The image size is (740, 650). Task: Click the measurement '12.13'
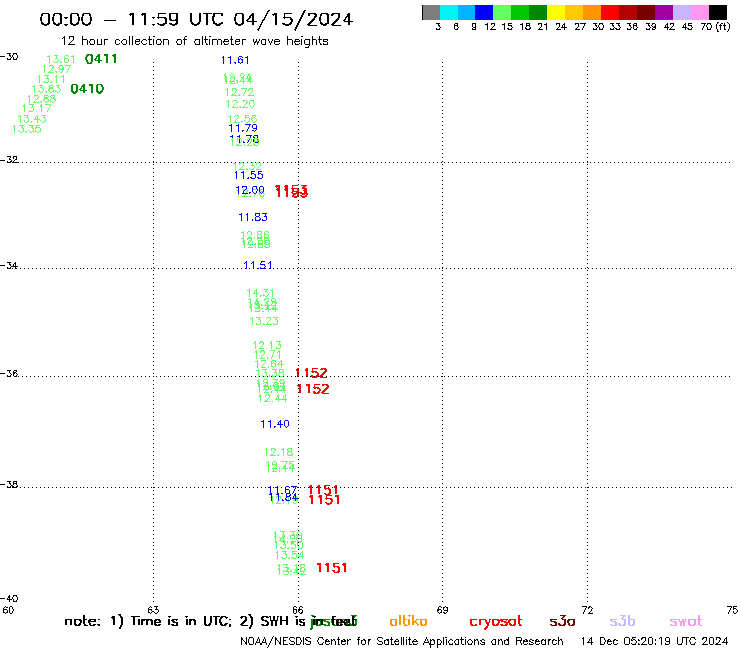tap(267, 345)
